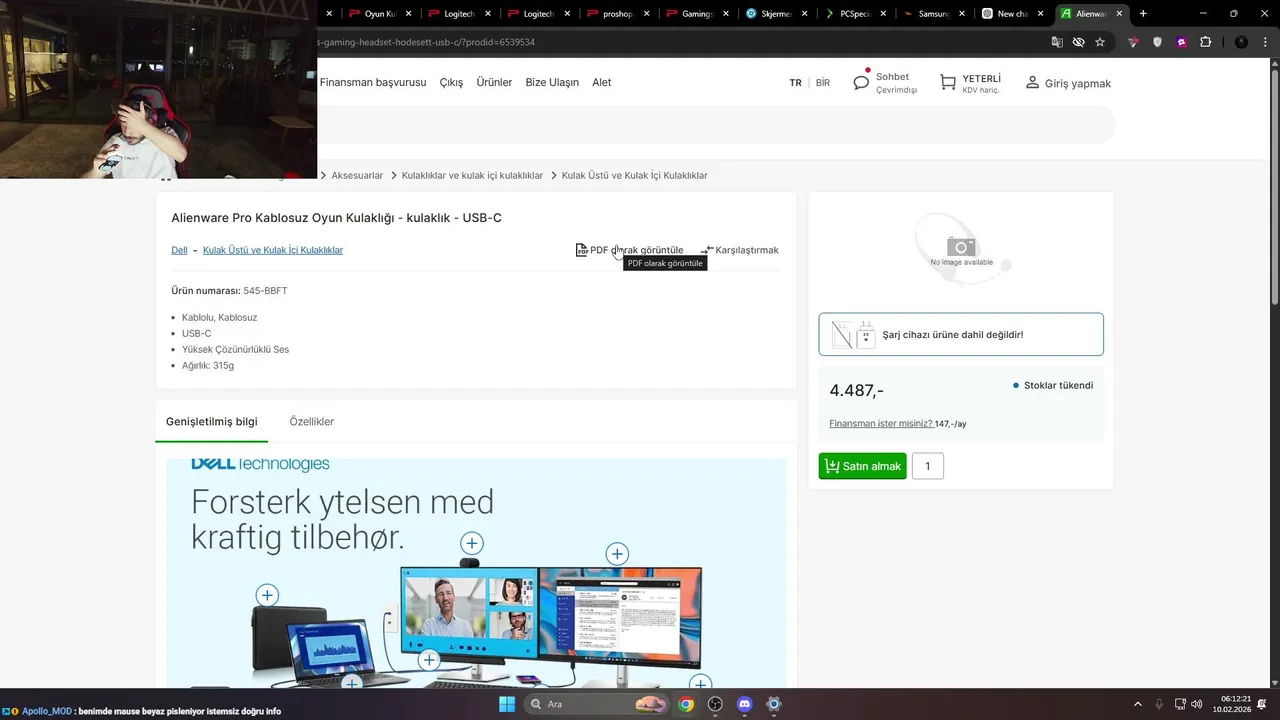1280x720 pixels.
Task: Open Finansman başvurusu in the site menu
Action: 373,82
